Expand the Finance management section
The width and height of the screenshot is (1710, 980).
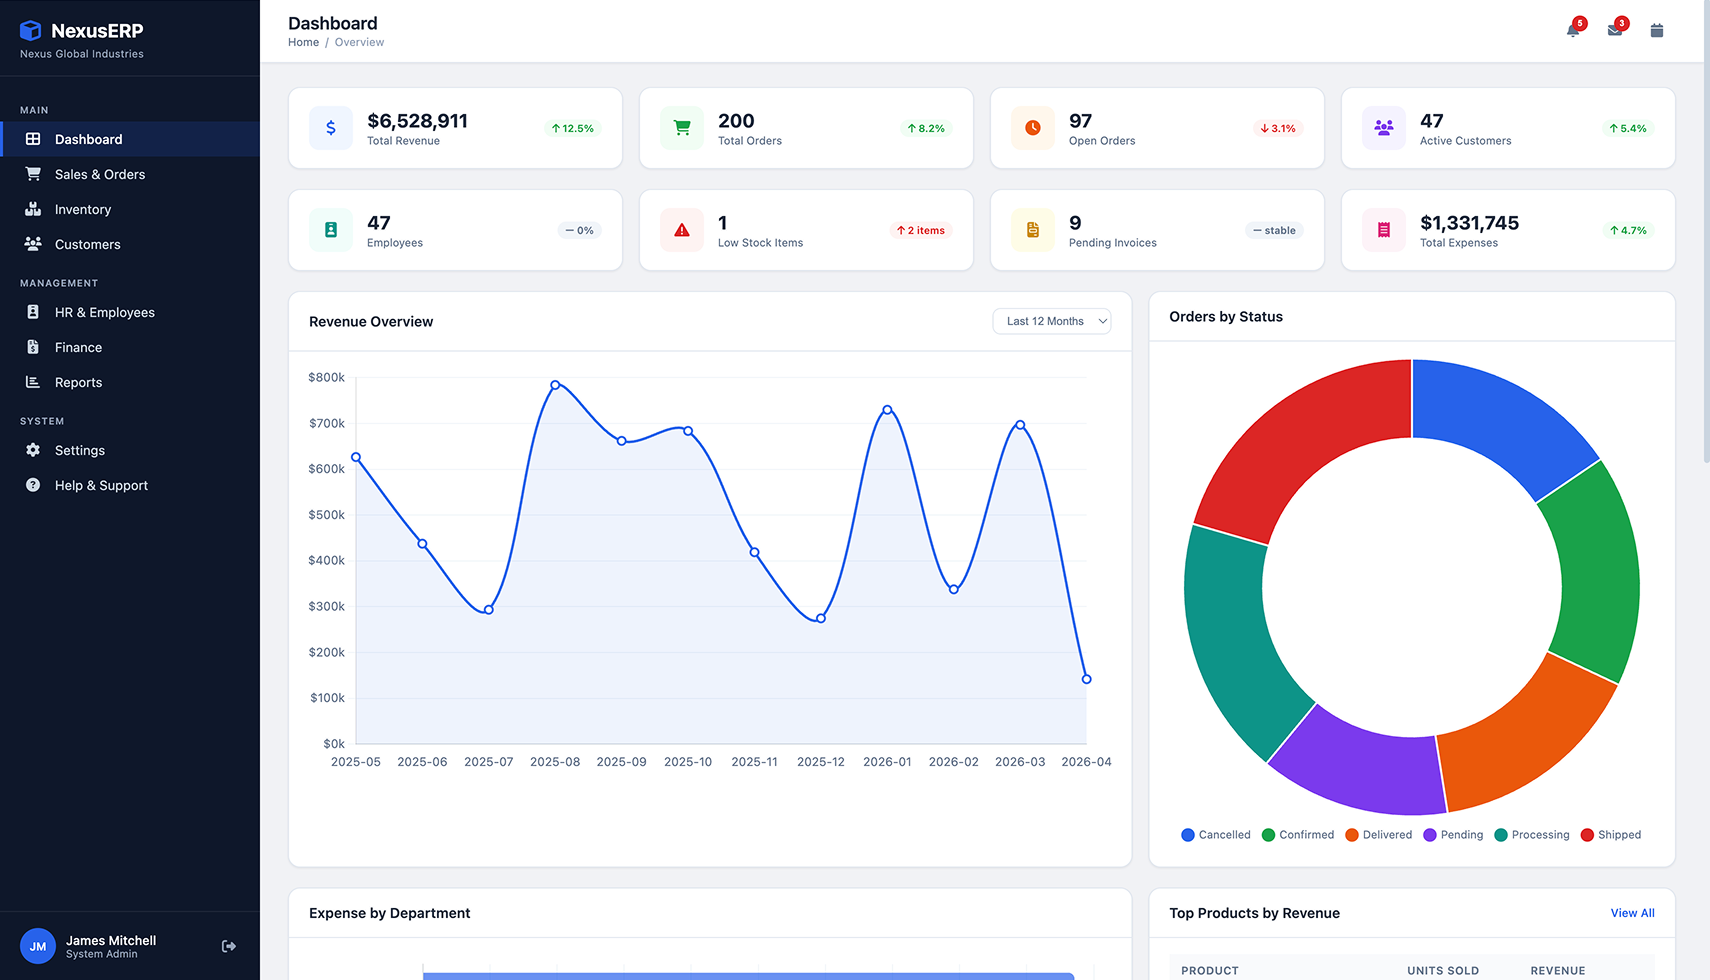coord(77,347)
